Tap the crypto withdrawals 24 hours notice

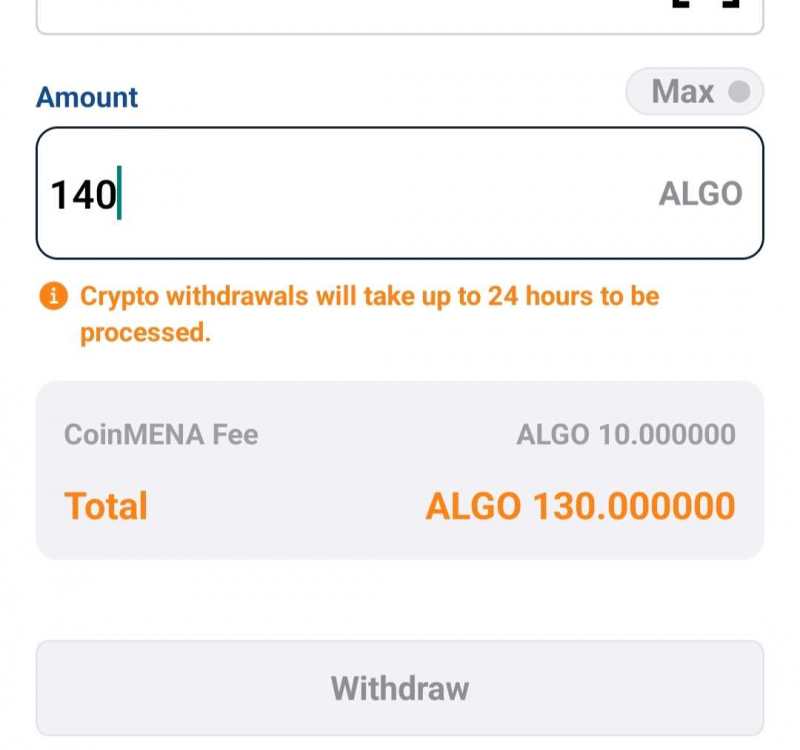pos(369,297)
